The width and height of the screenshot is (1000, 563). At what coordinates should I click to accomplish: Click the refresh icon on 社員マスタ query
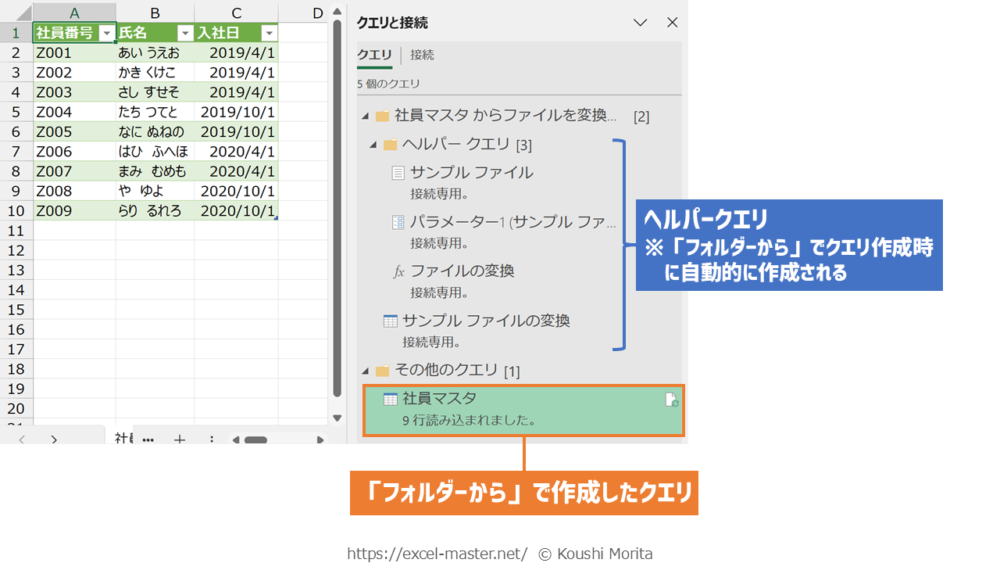point(672,400)
